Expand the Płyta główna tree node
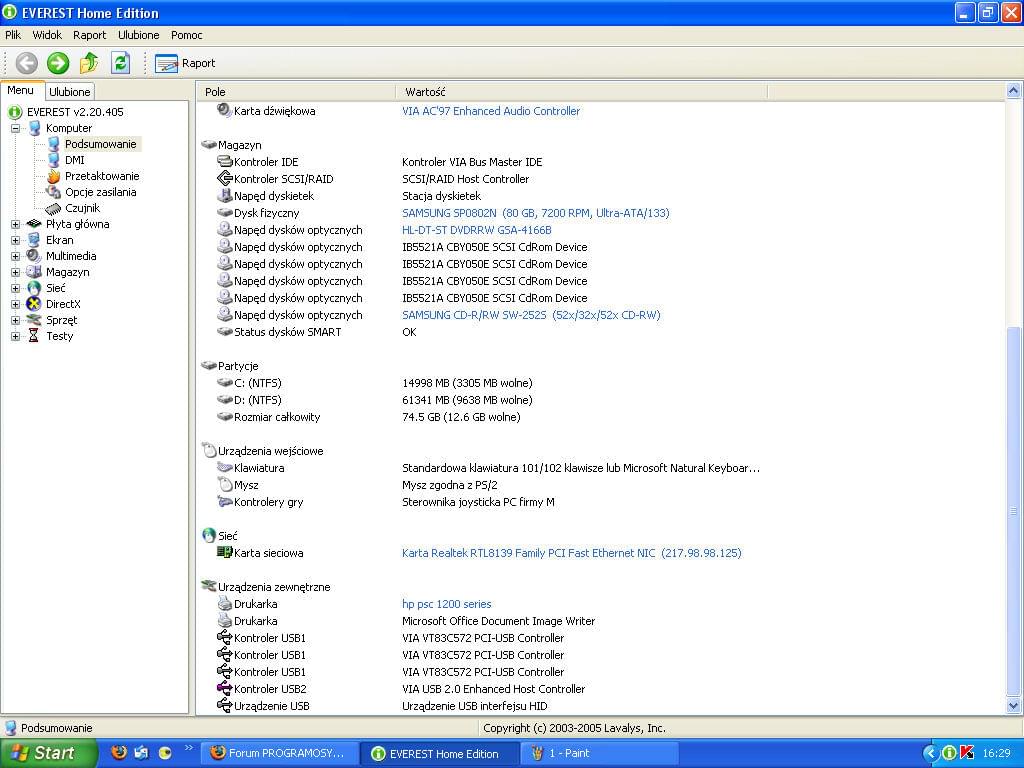This screenshot has height=768, width=1024. [16, 224]
